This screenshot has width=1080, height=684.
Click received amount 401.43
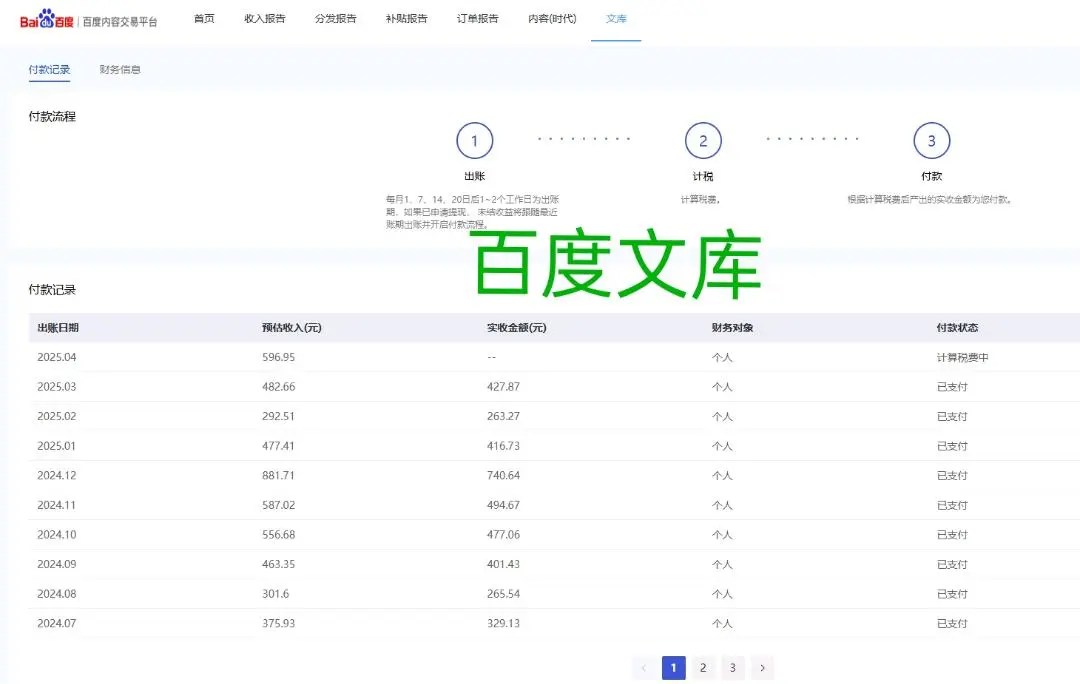503,564
